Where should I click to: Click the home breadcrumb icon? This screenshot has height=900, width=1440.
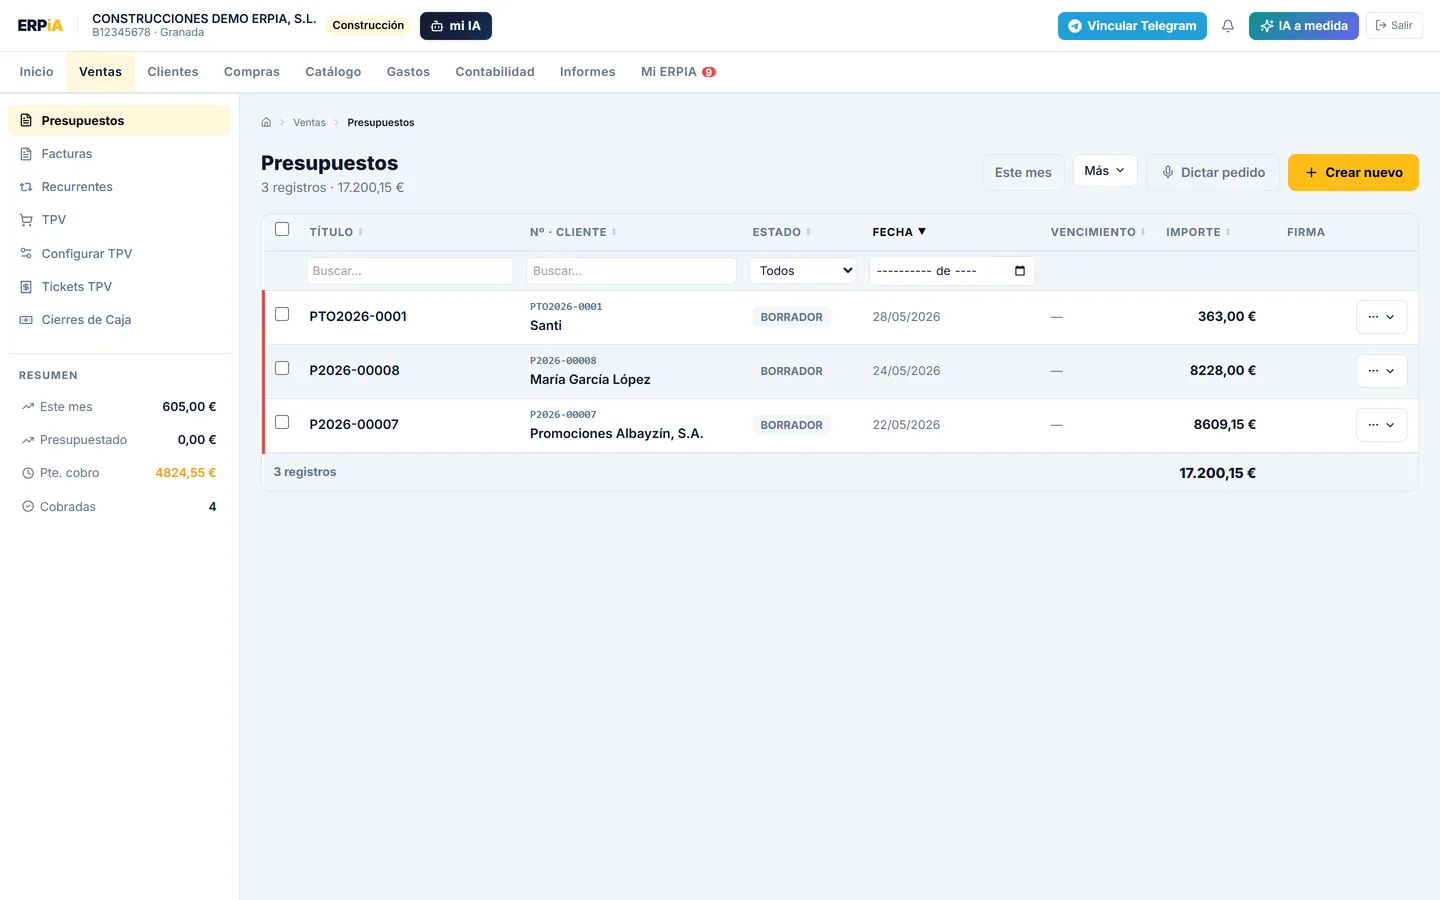pos(266,122)
